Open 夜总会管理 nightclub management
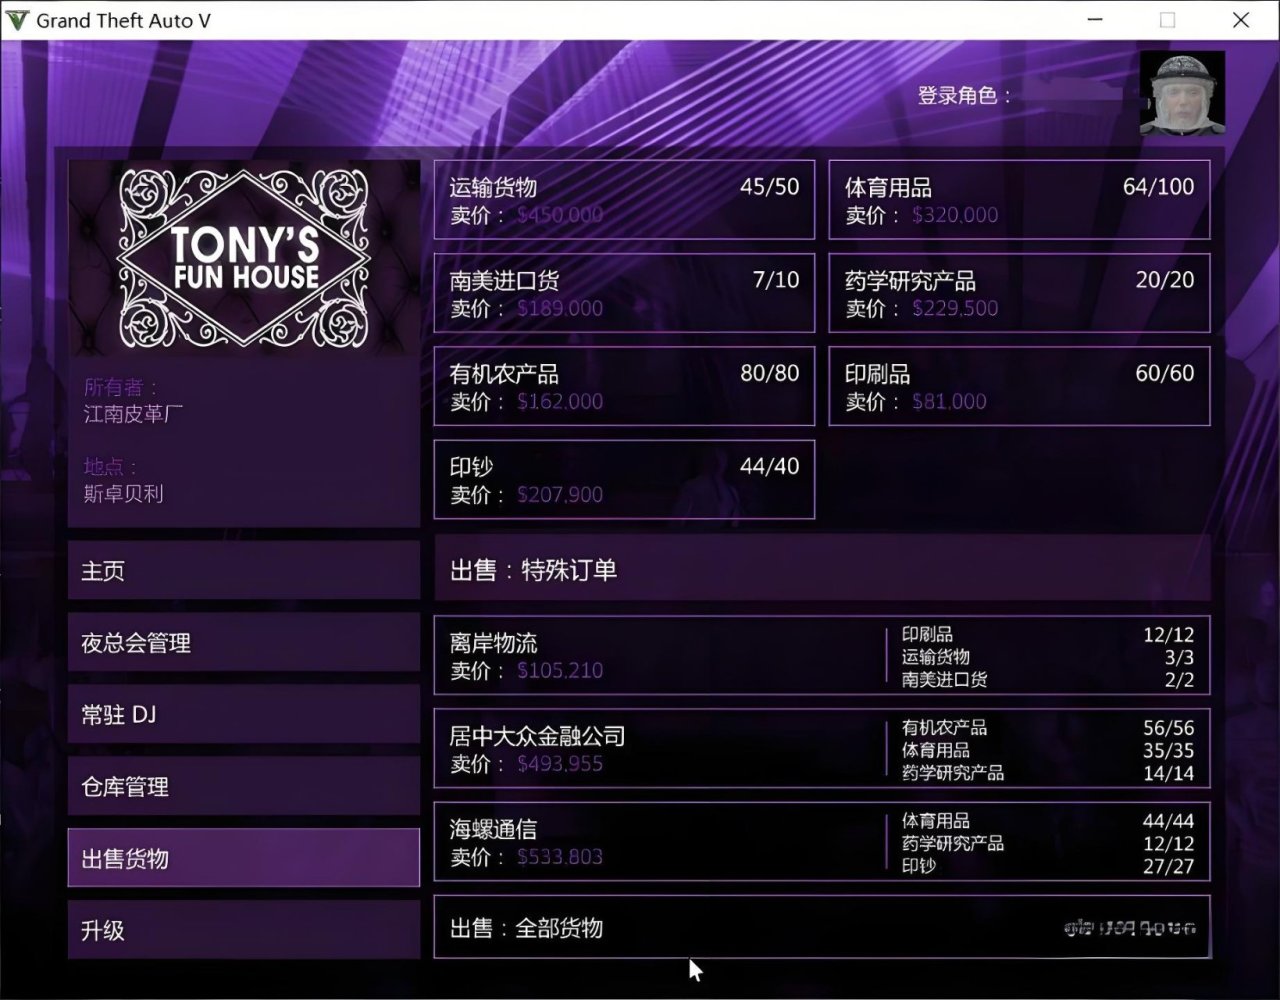 pyautogui.click(x=244, y=642)
